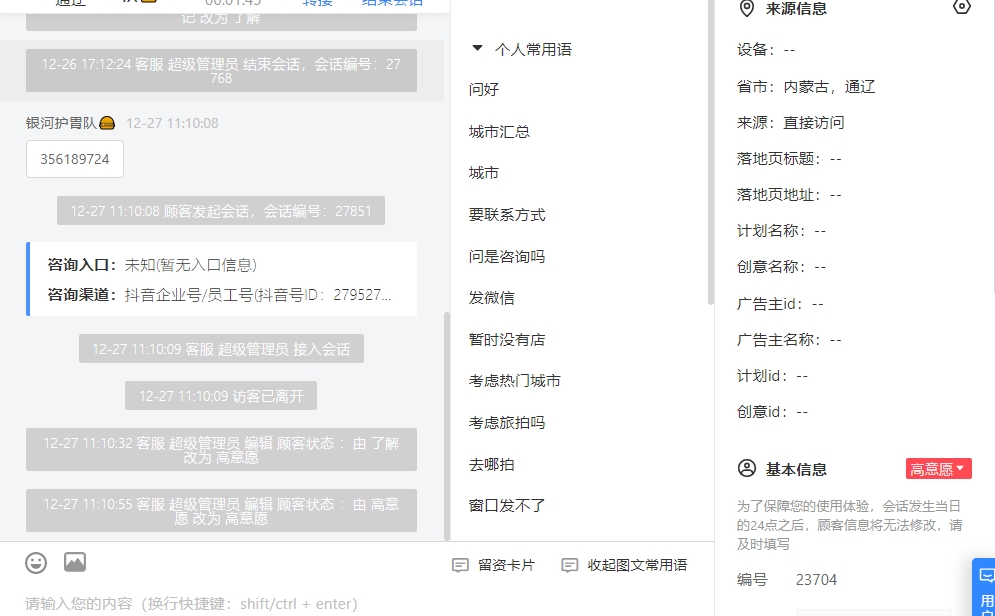
Task: Click the 咨询渠道 抖音企业号 line
Action: coord(220,295)
